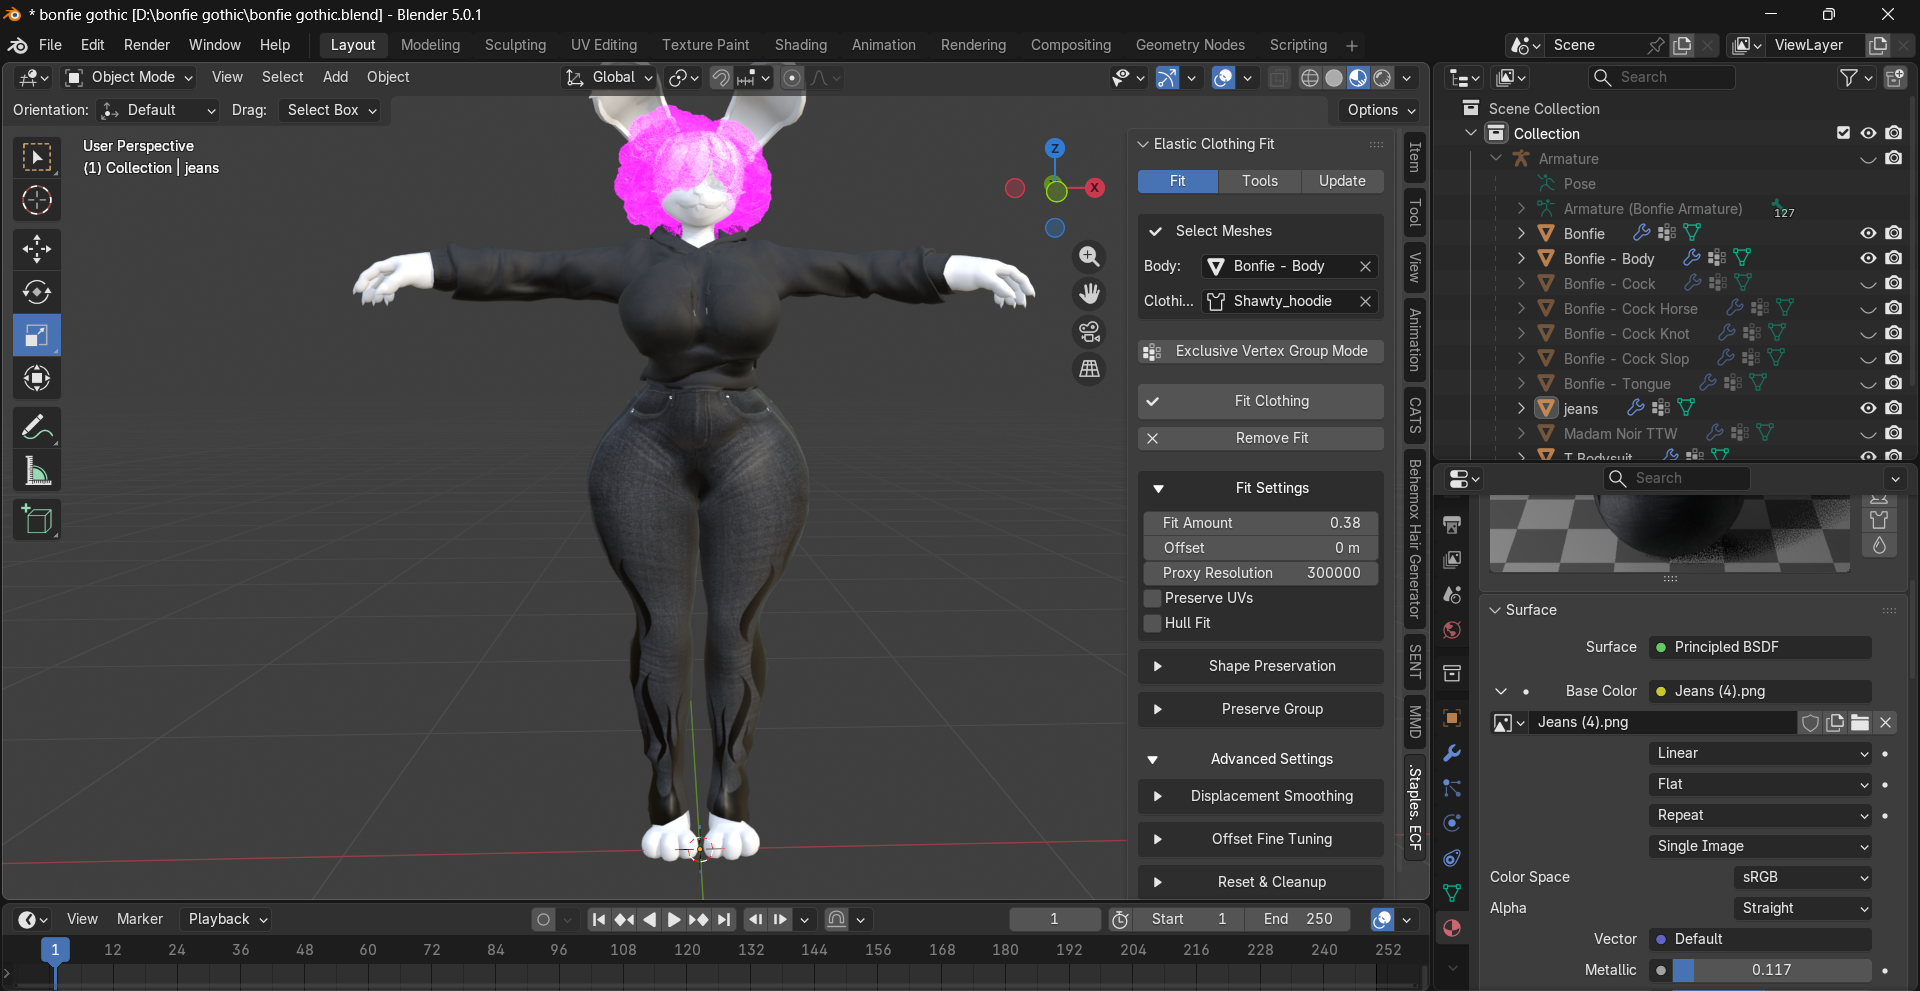Expand the Displacement Smoothing section

click(1261, 796)
